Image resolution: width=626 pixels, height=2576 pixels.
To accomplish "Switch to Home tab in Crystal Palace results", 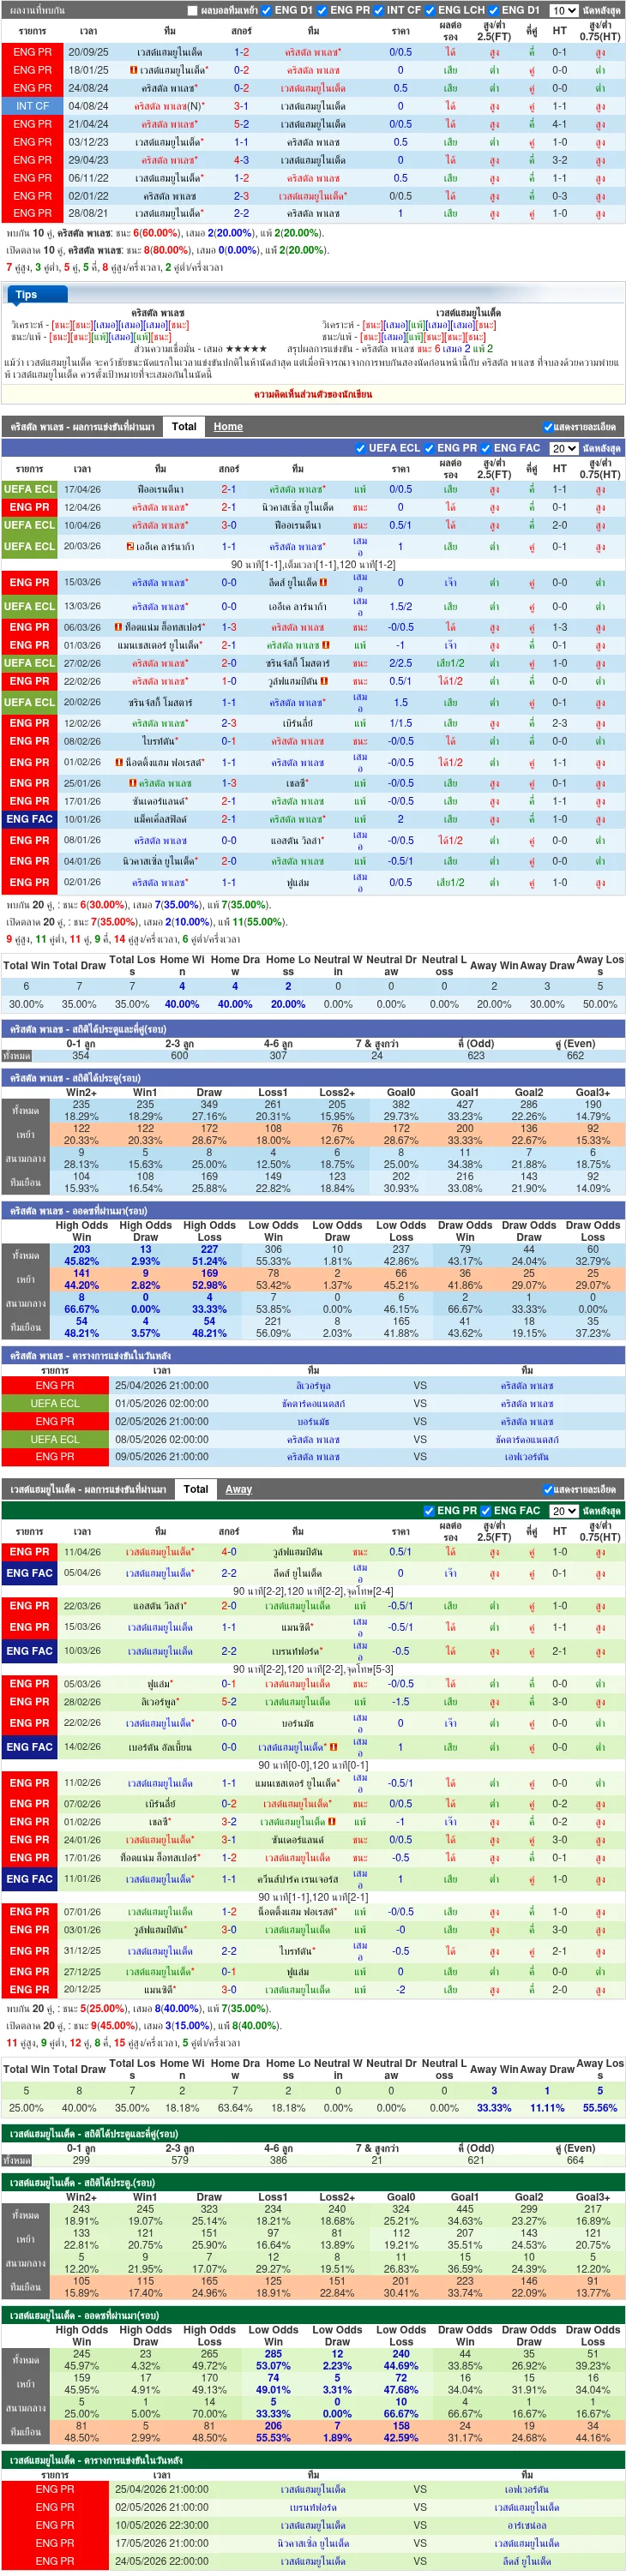I will 228,426.
